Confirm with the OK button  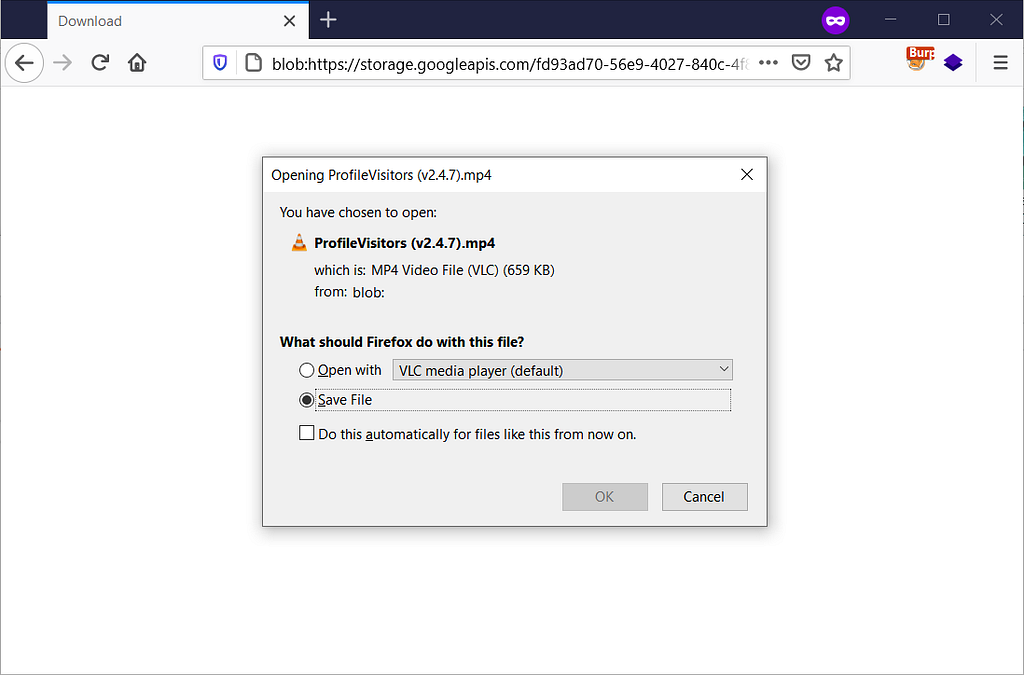[x=605, y=497]
